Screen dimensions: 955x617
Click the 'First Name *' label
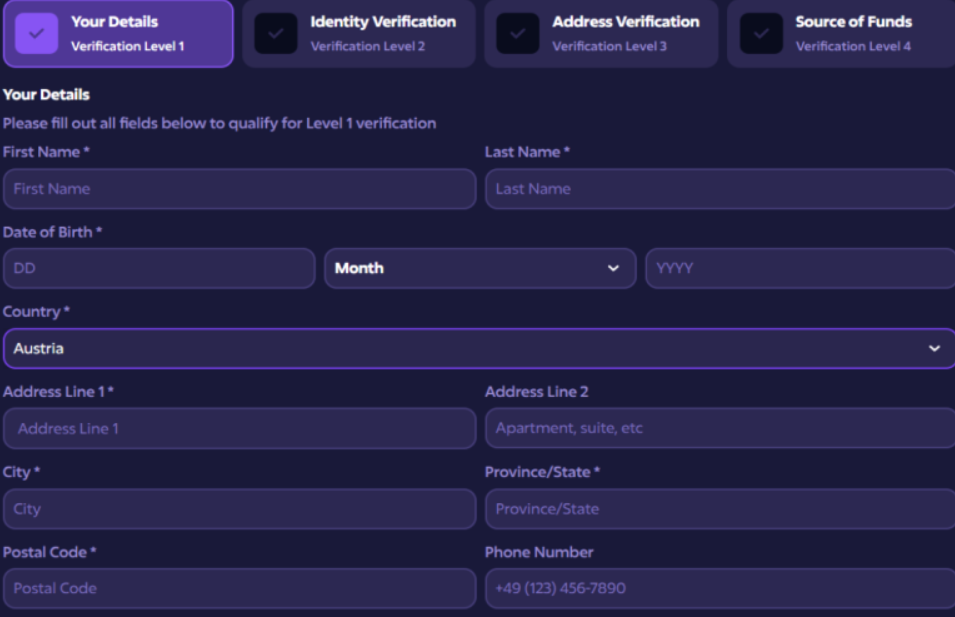[x=46, y=152]
